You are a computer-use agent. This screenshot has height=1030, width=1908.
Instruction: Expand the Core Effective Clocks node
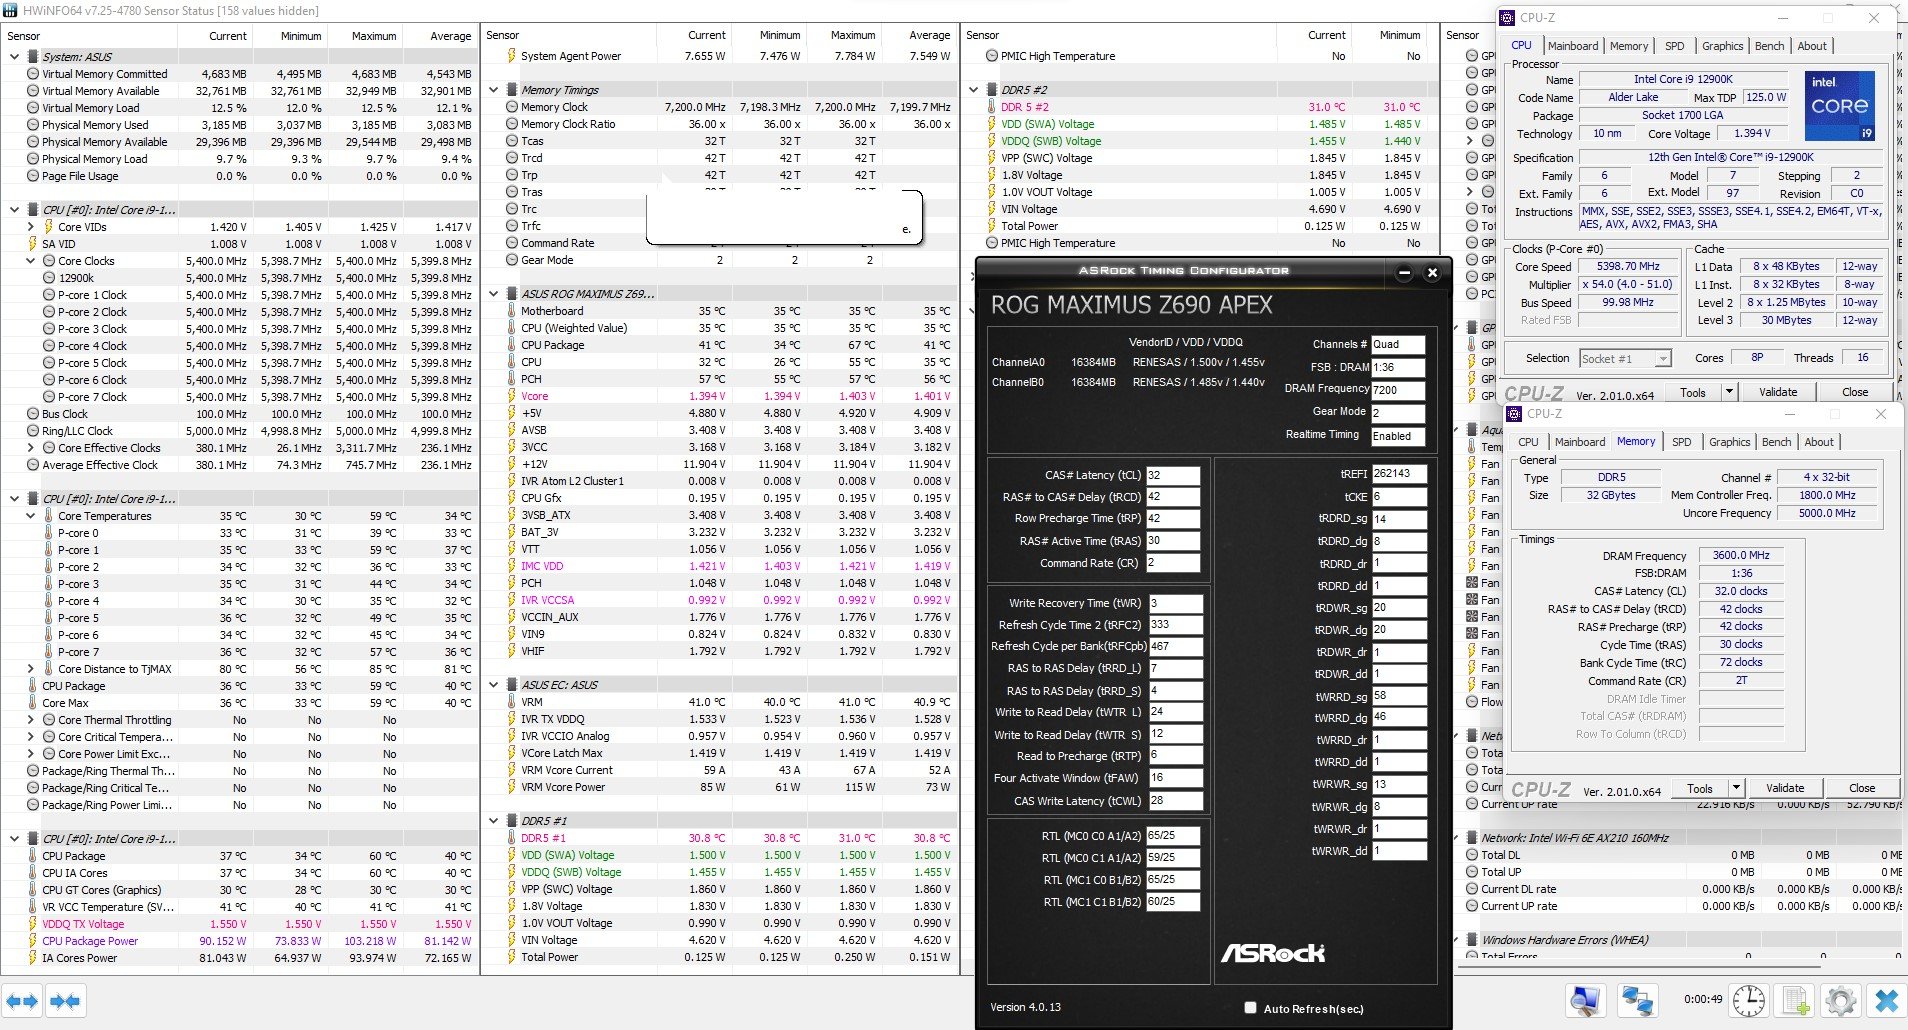[x=30, y=448]
